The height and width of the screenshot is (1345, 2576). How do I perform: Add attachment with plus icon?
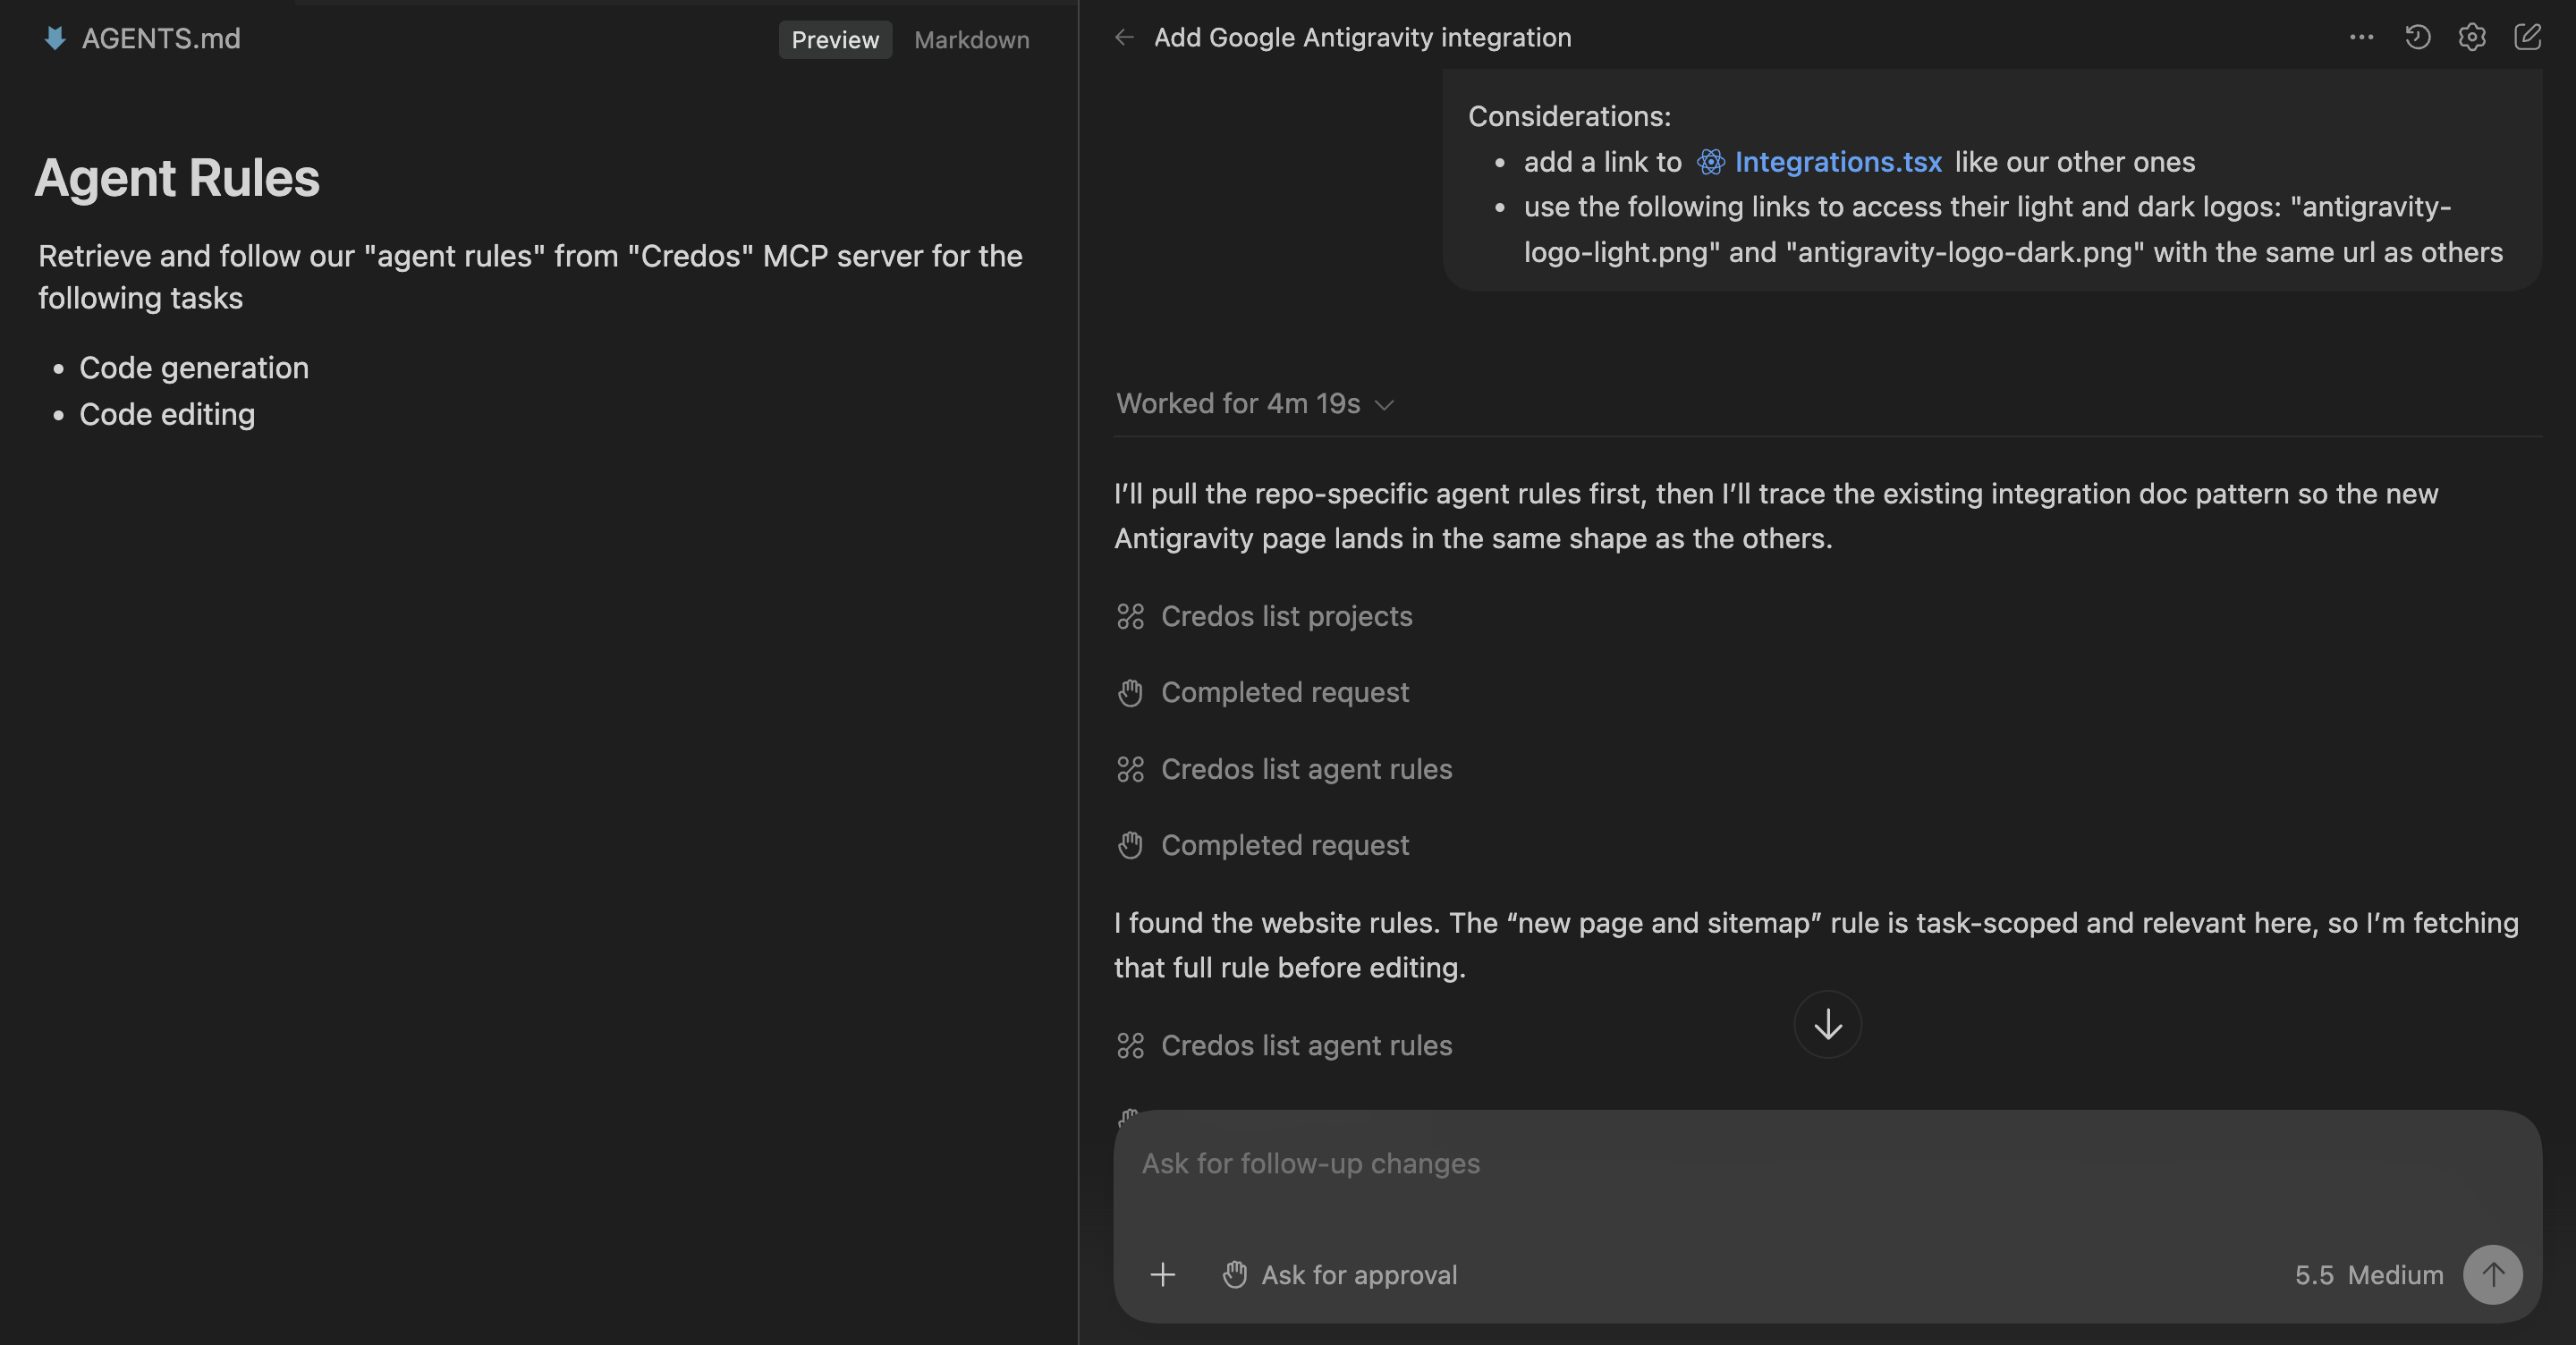tap(1162, 1275)
